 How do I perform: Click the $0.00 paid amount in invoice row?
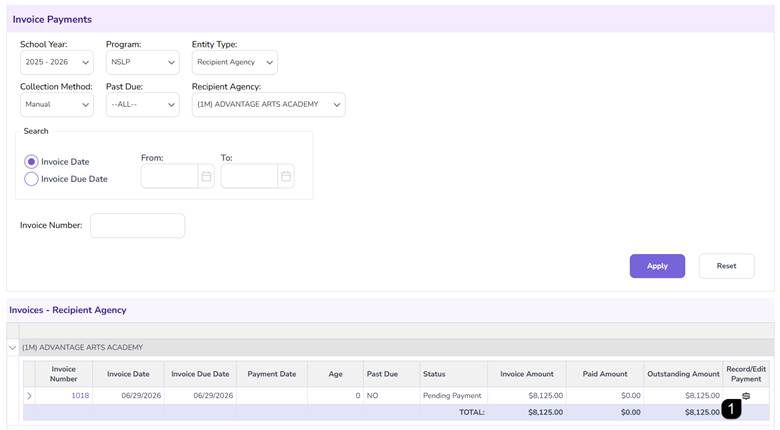(631, 396)
